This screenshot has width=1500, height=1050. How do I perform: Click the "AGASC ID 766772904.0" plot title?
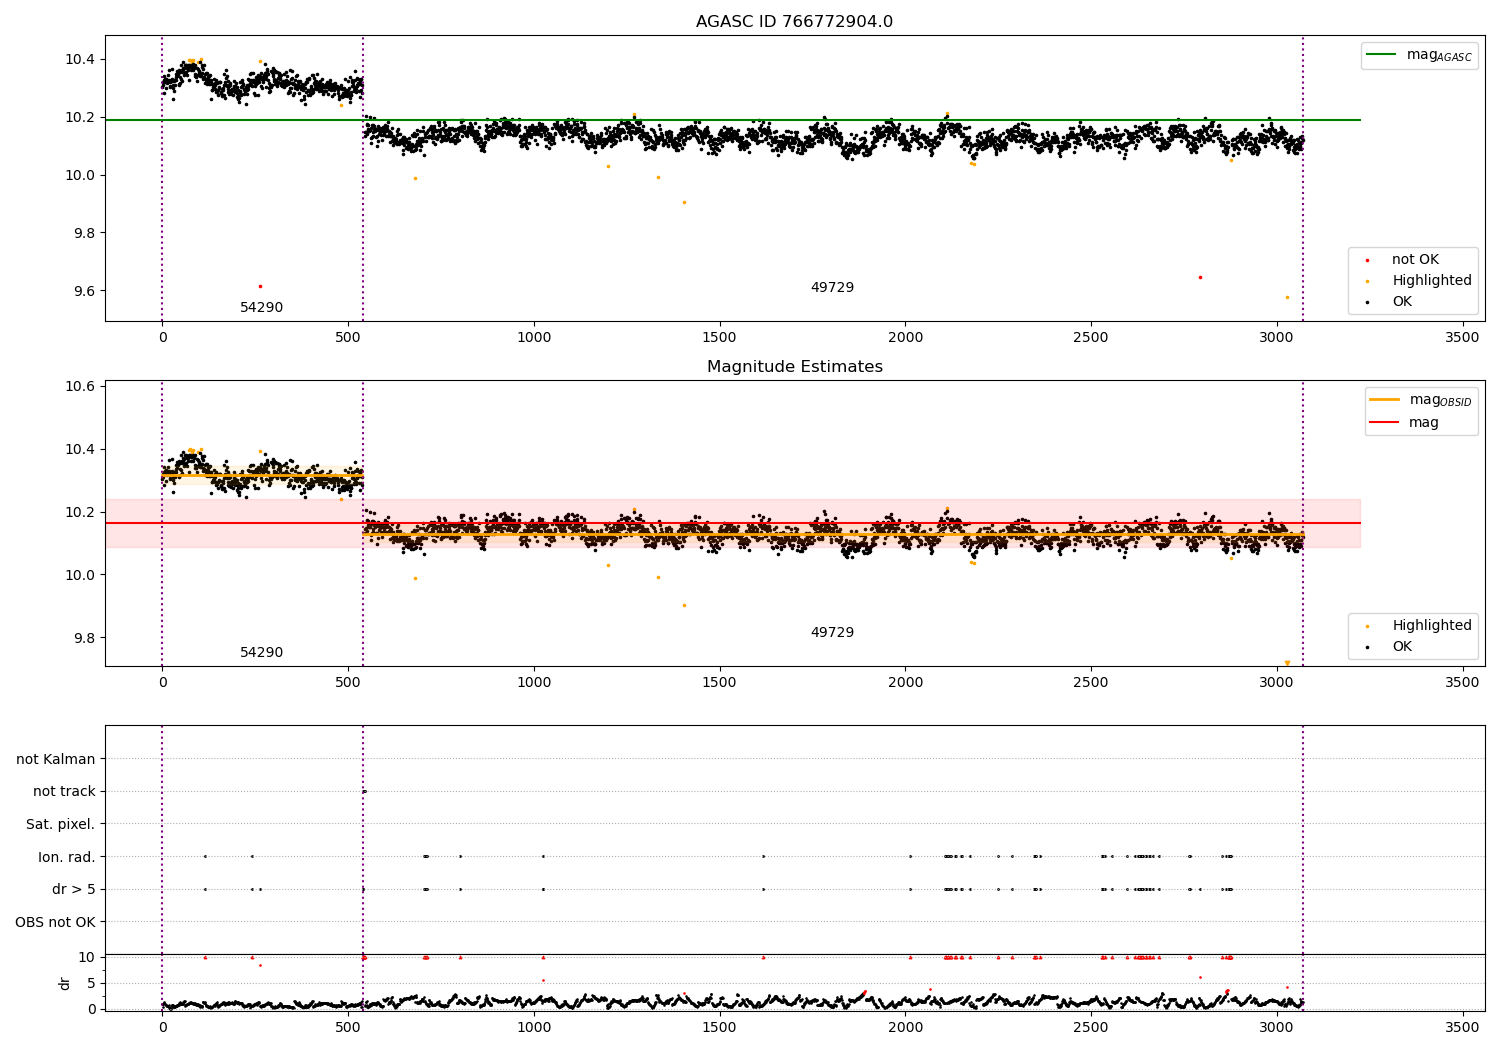pos(794,22)
